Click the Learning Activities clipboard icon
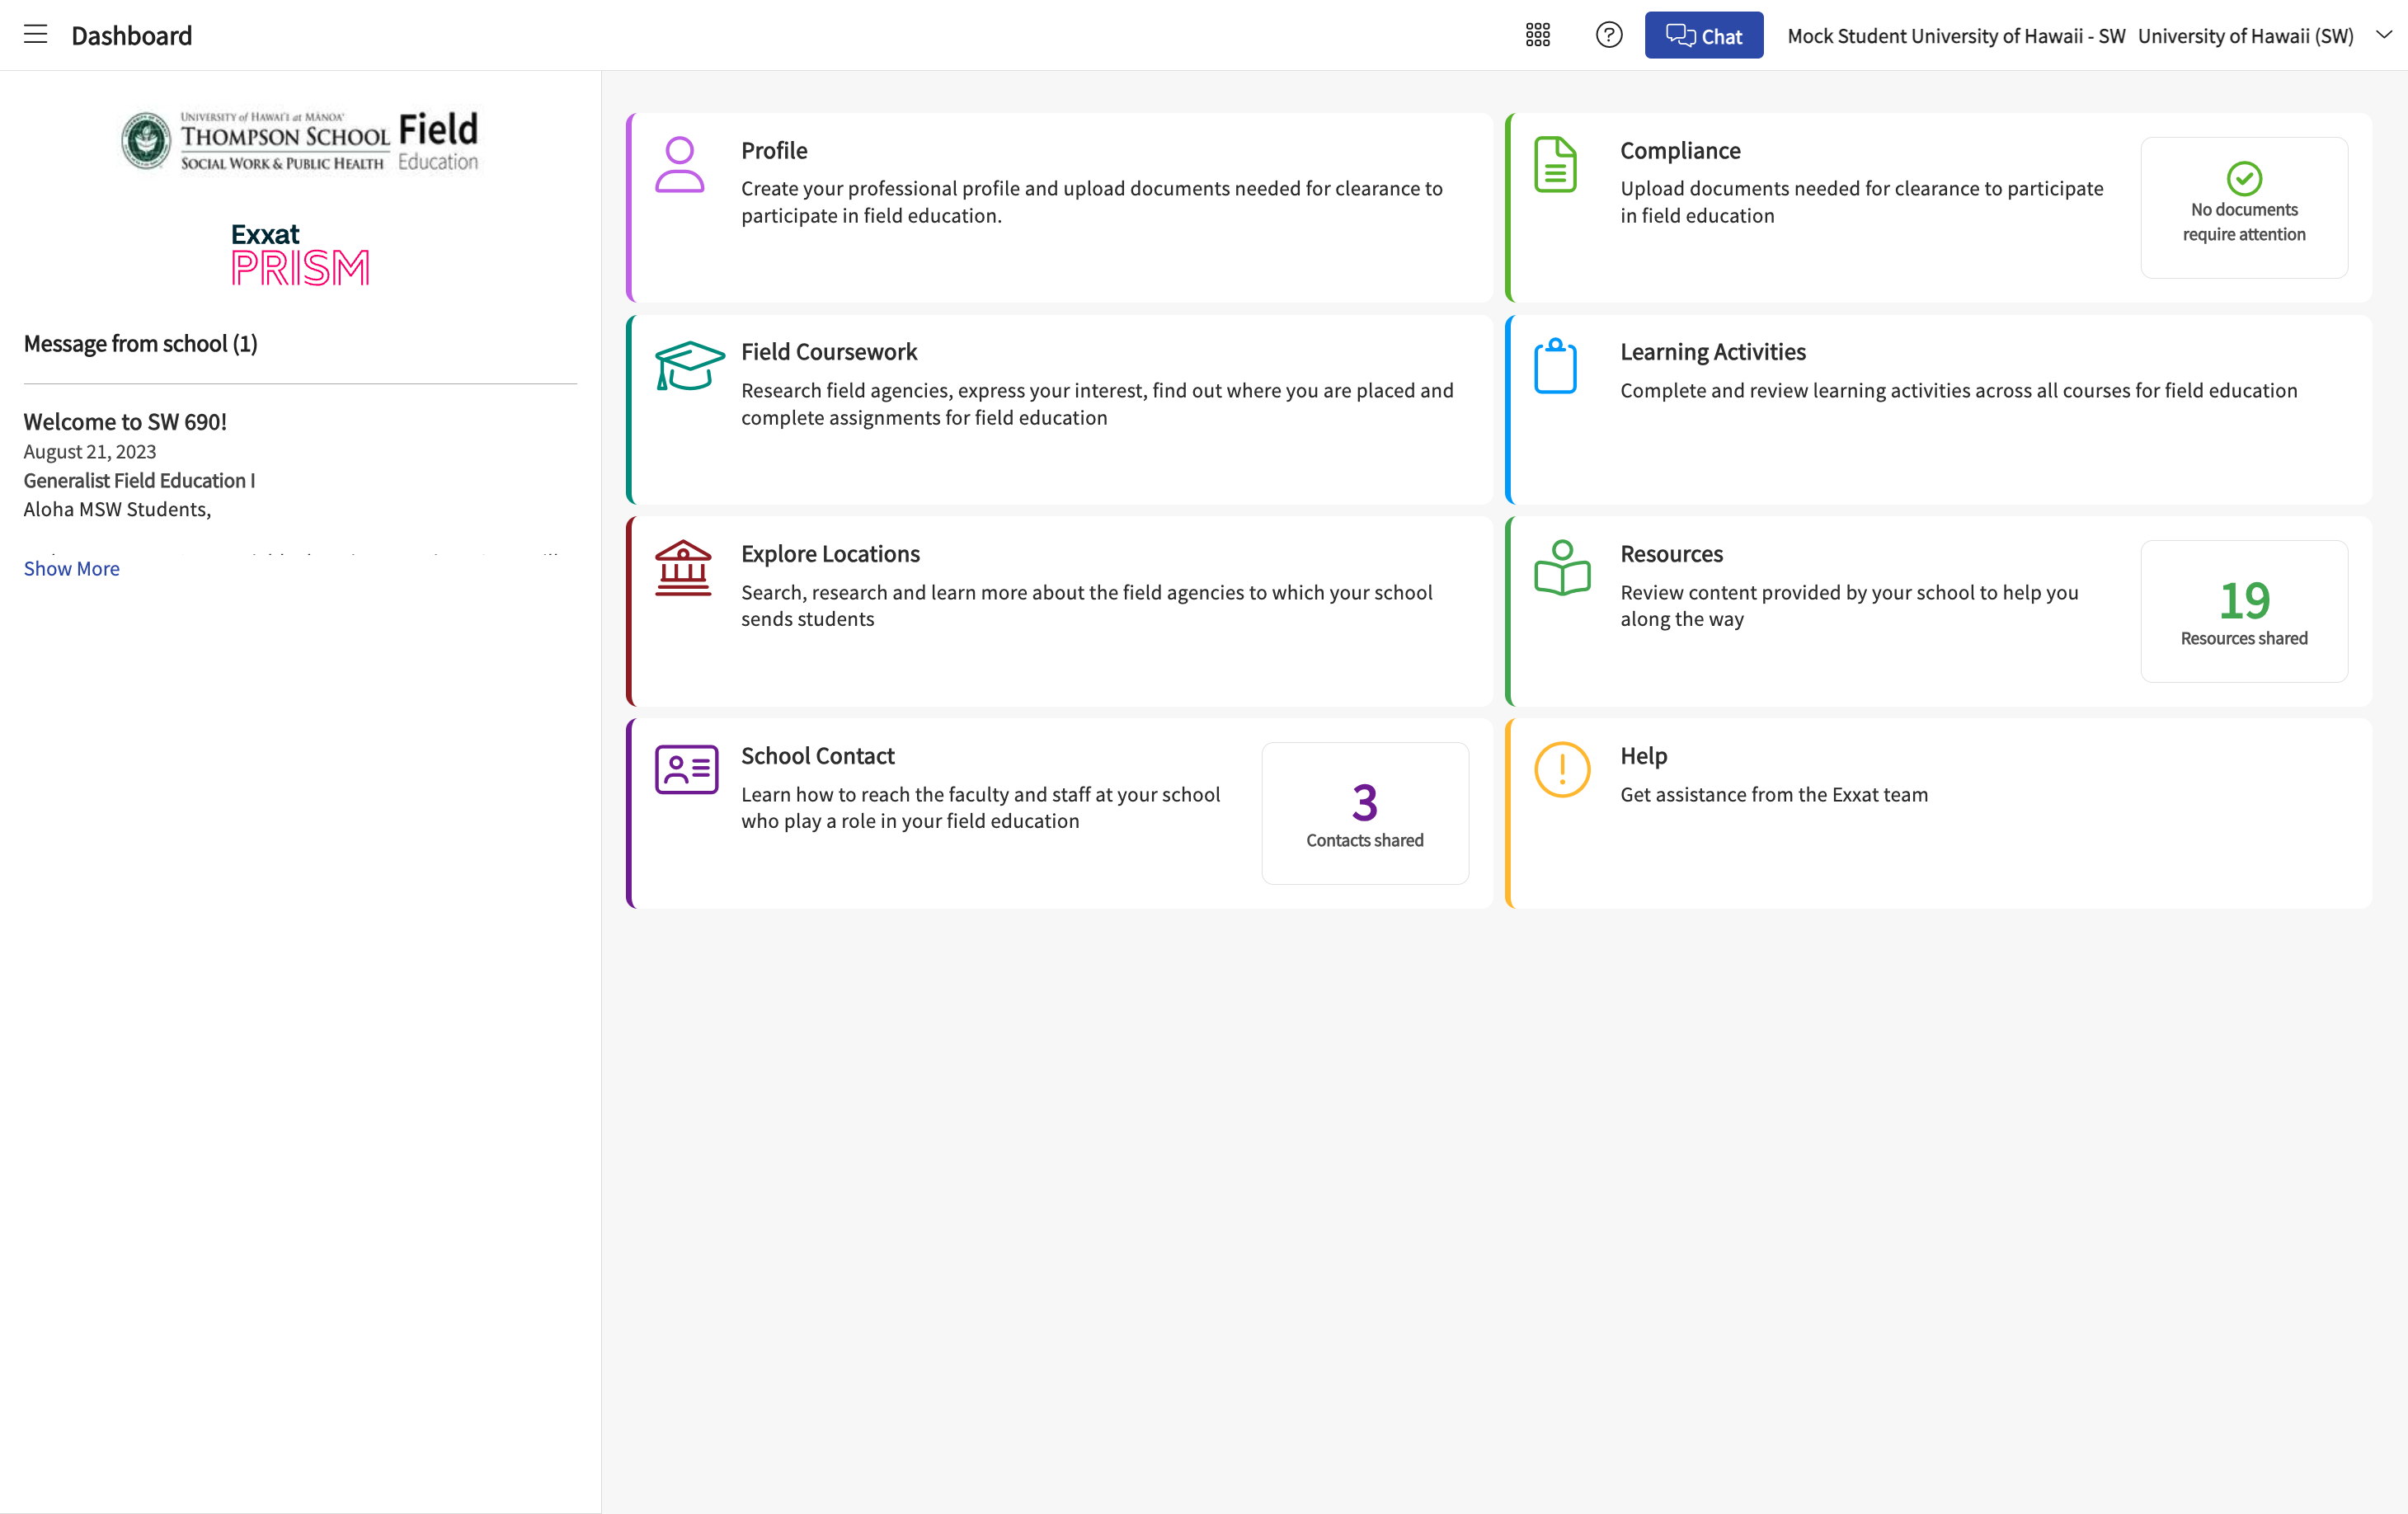 (1556, 366)
